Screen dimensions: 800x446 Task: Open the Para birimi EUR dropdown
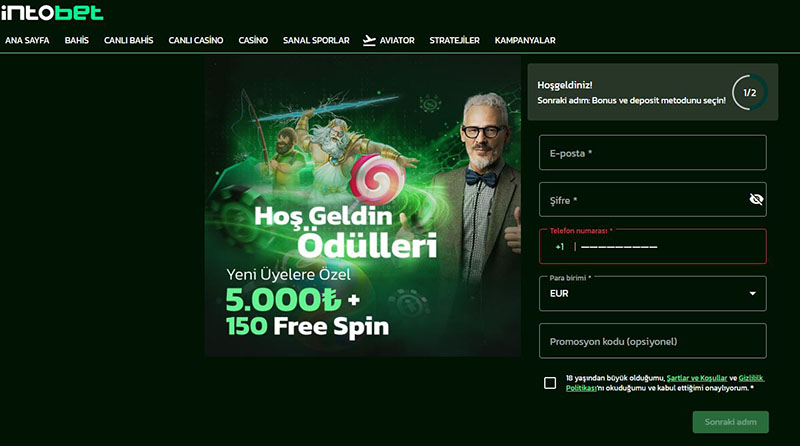click(x=653, y=293)
